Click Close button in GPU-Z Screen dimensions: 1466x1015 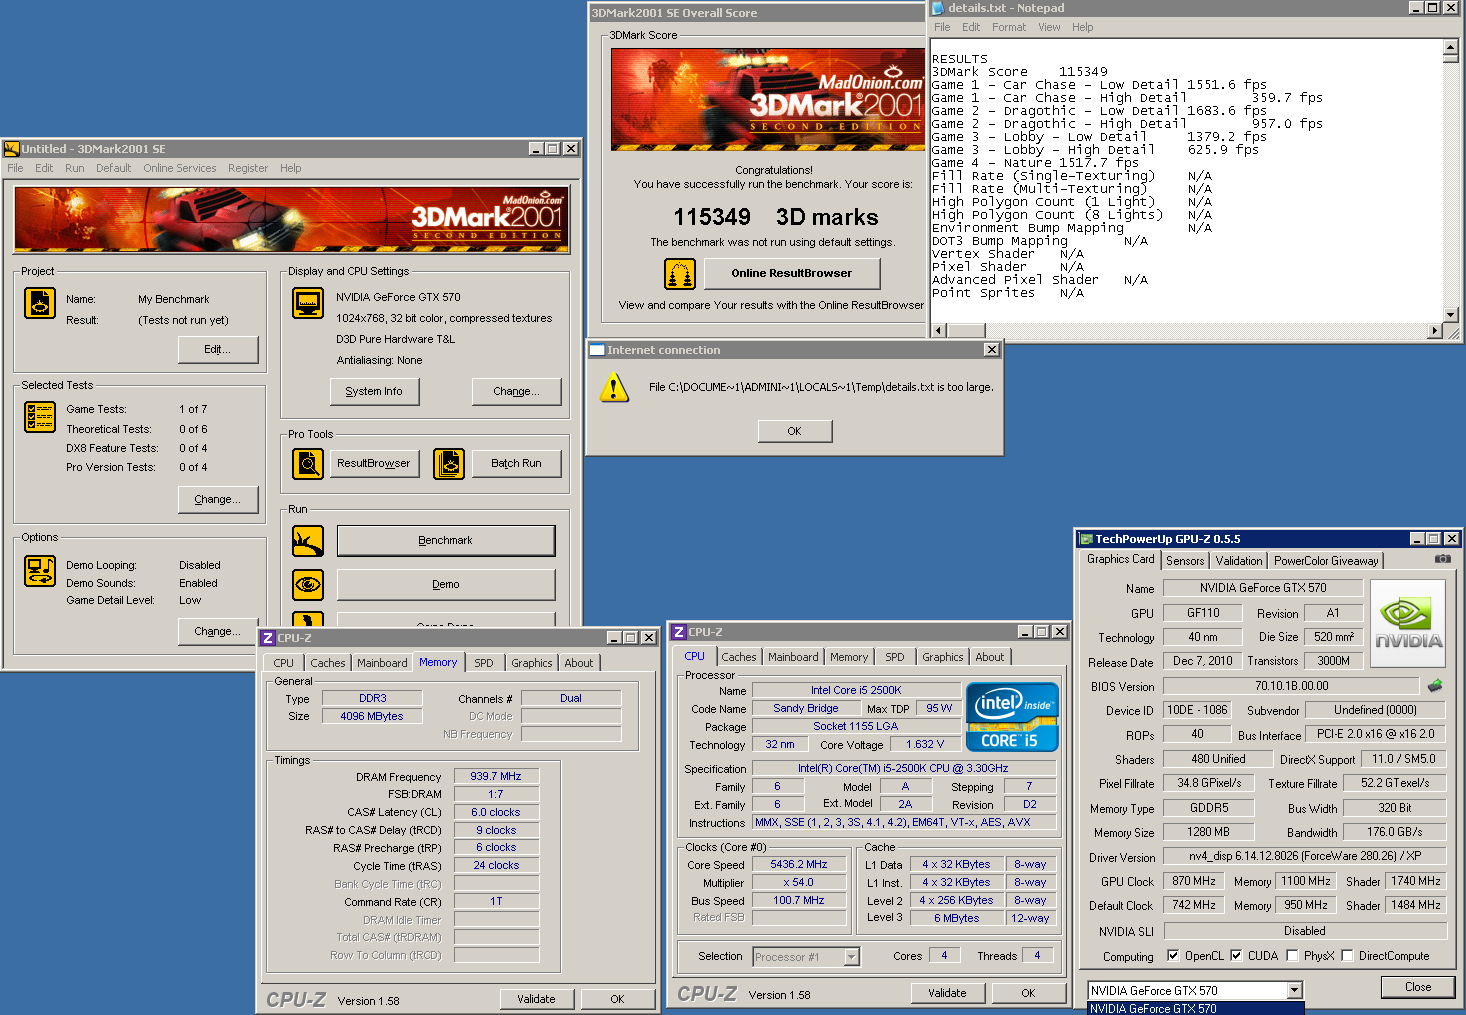click(x=1417, y=987)
